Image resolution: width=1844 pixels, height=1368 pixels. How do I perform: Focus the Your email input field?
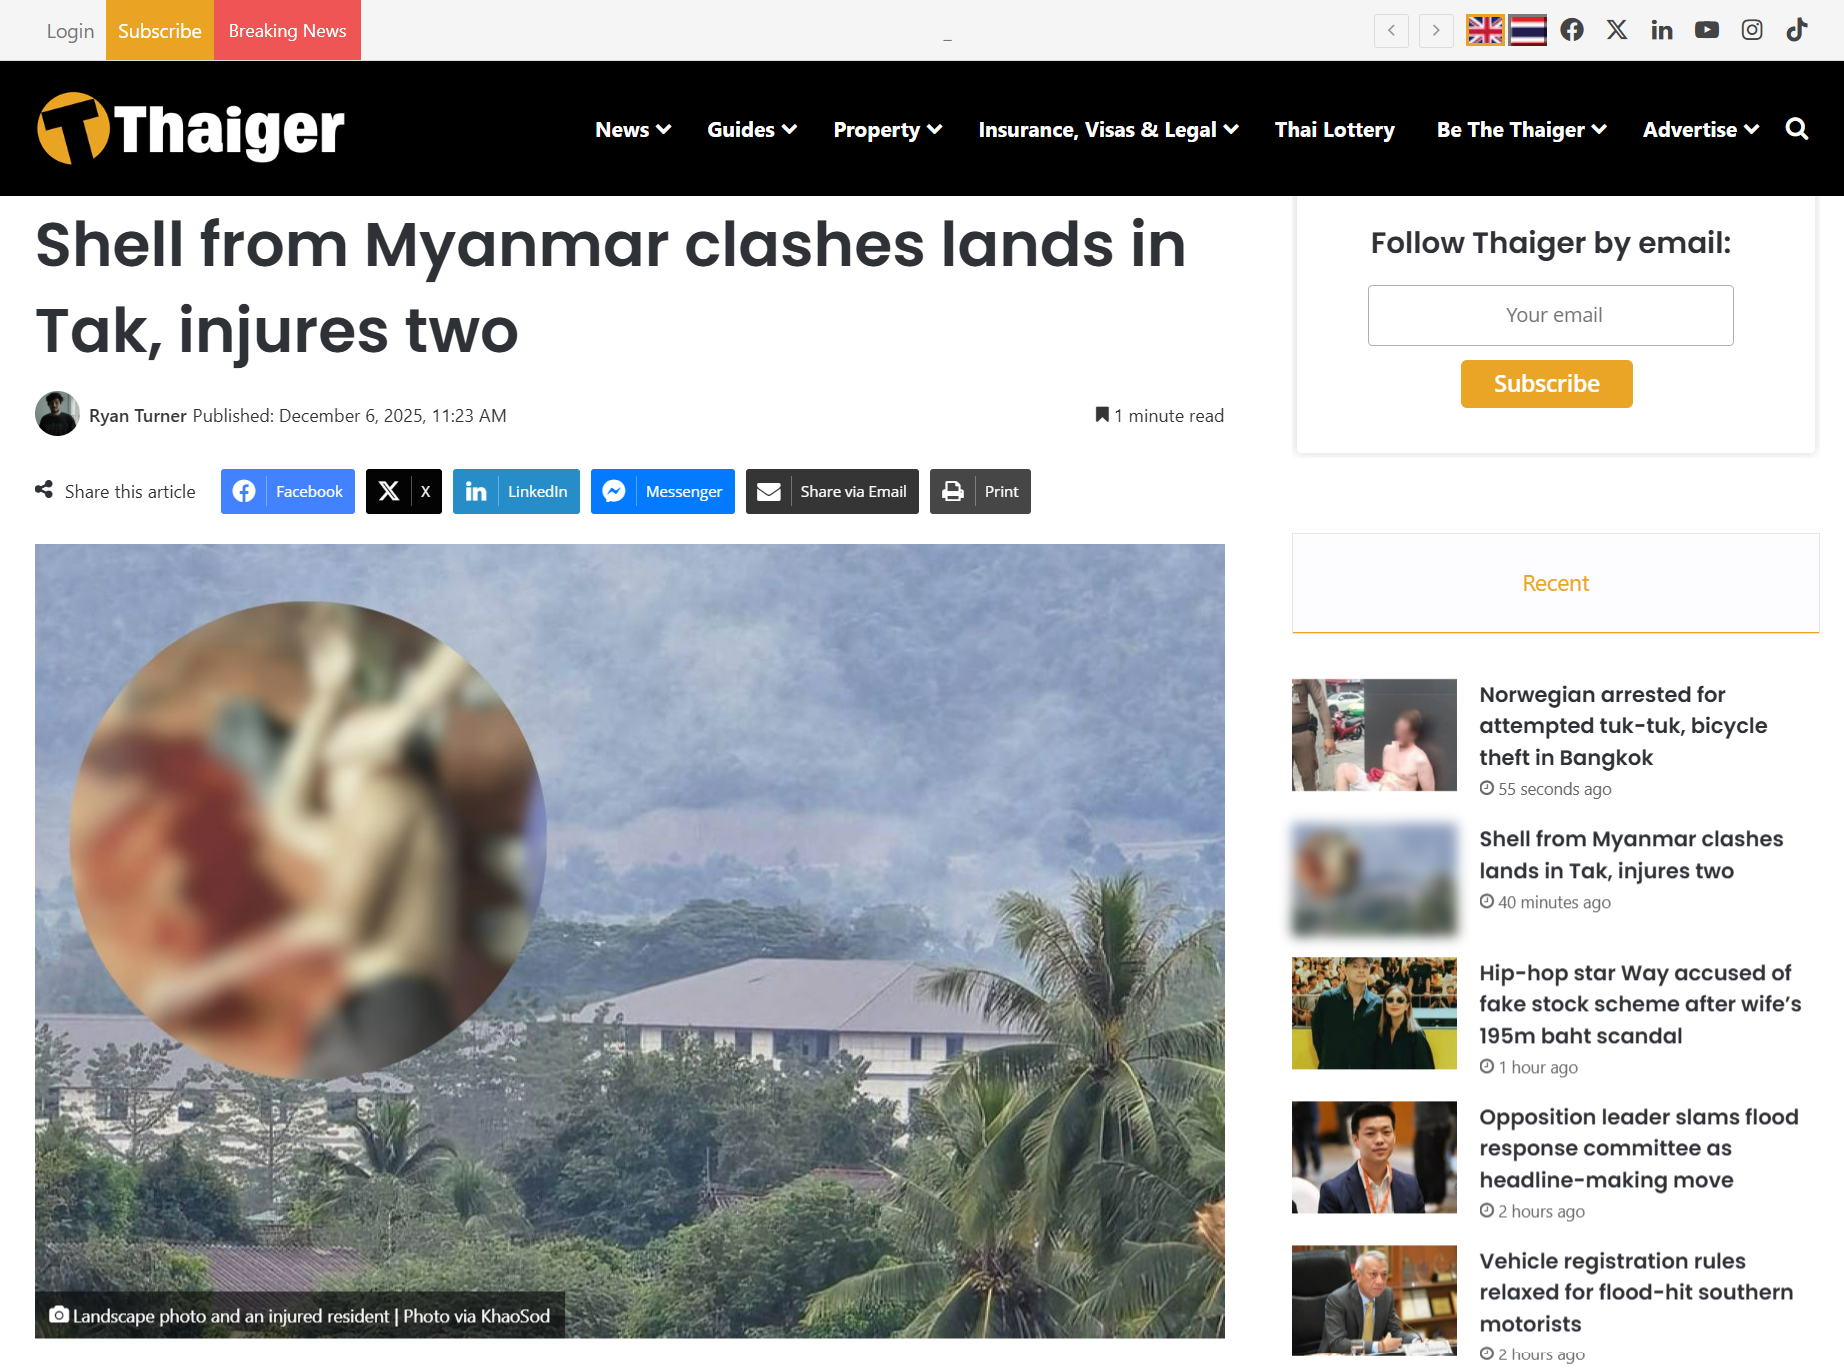(x=1550, y=315)
